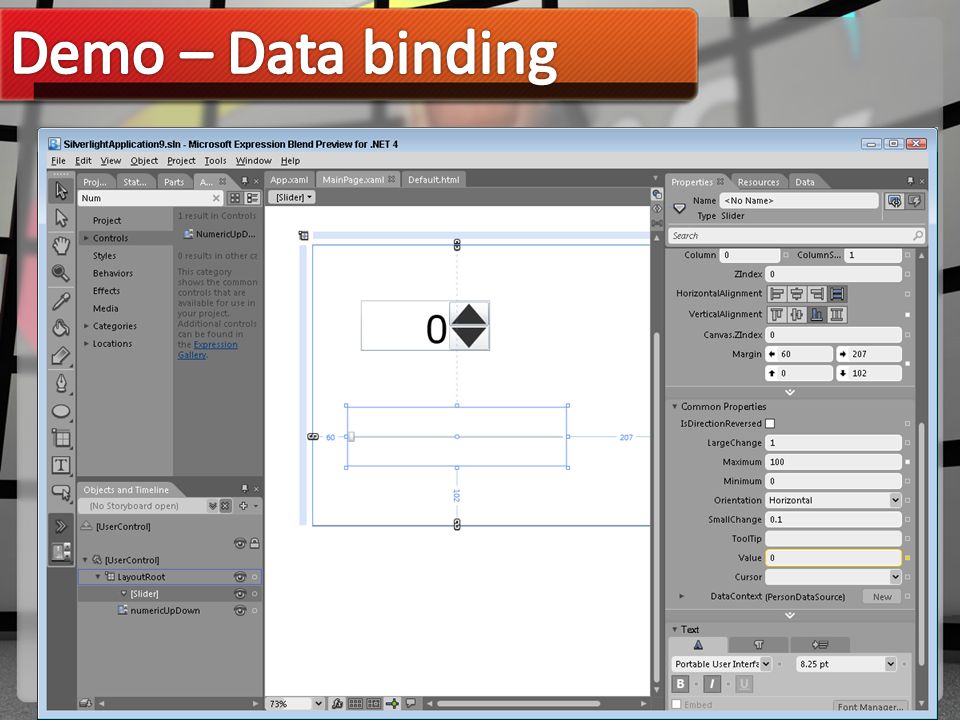Expand the Categories asset node
The height and width of the screenshot is (720, 960).
pyautogui.click(x=86, y=326)
